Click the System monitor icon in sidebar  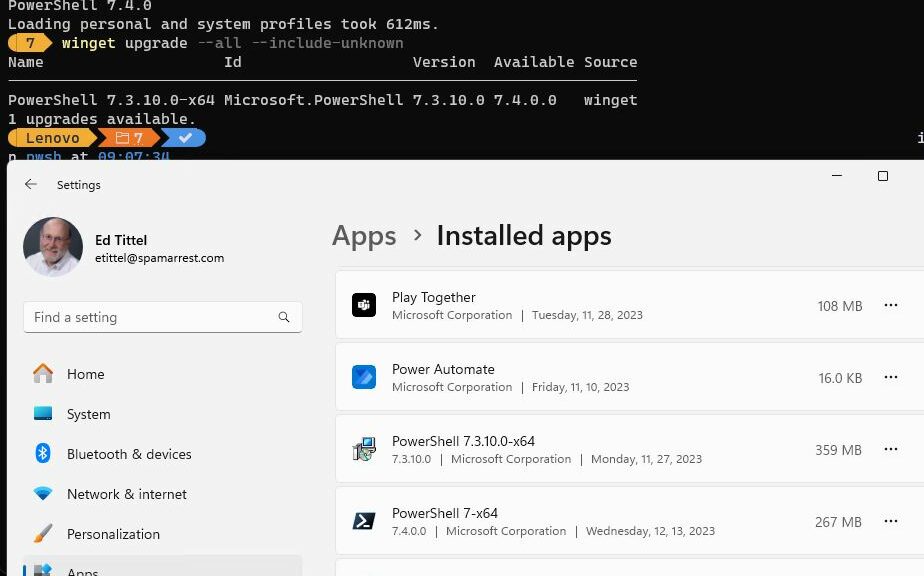(x=43, y=413)
